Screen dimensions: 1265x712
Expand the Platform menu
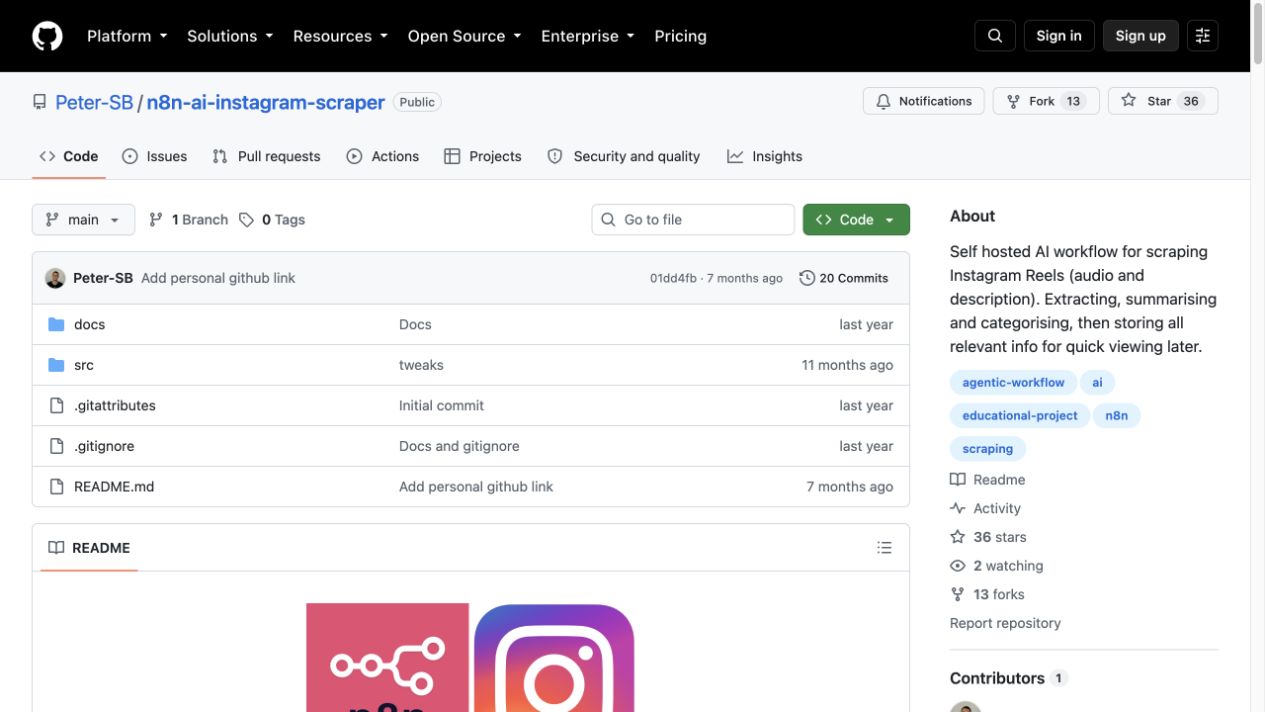click(x=127, y=36)
